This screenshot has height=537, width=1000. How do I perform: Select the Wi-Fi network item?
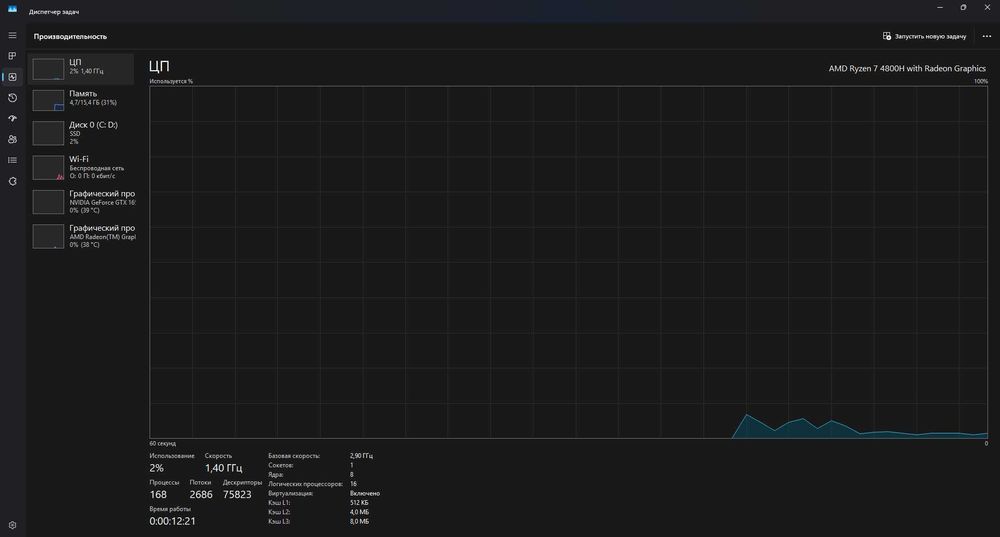tap(81, 167)
